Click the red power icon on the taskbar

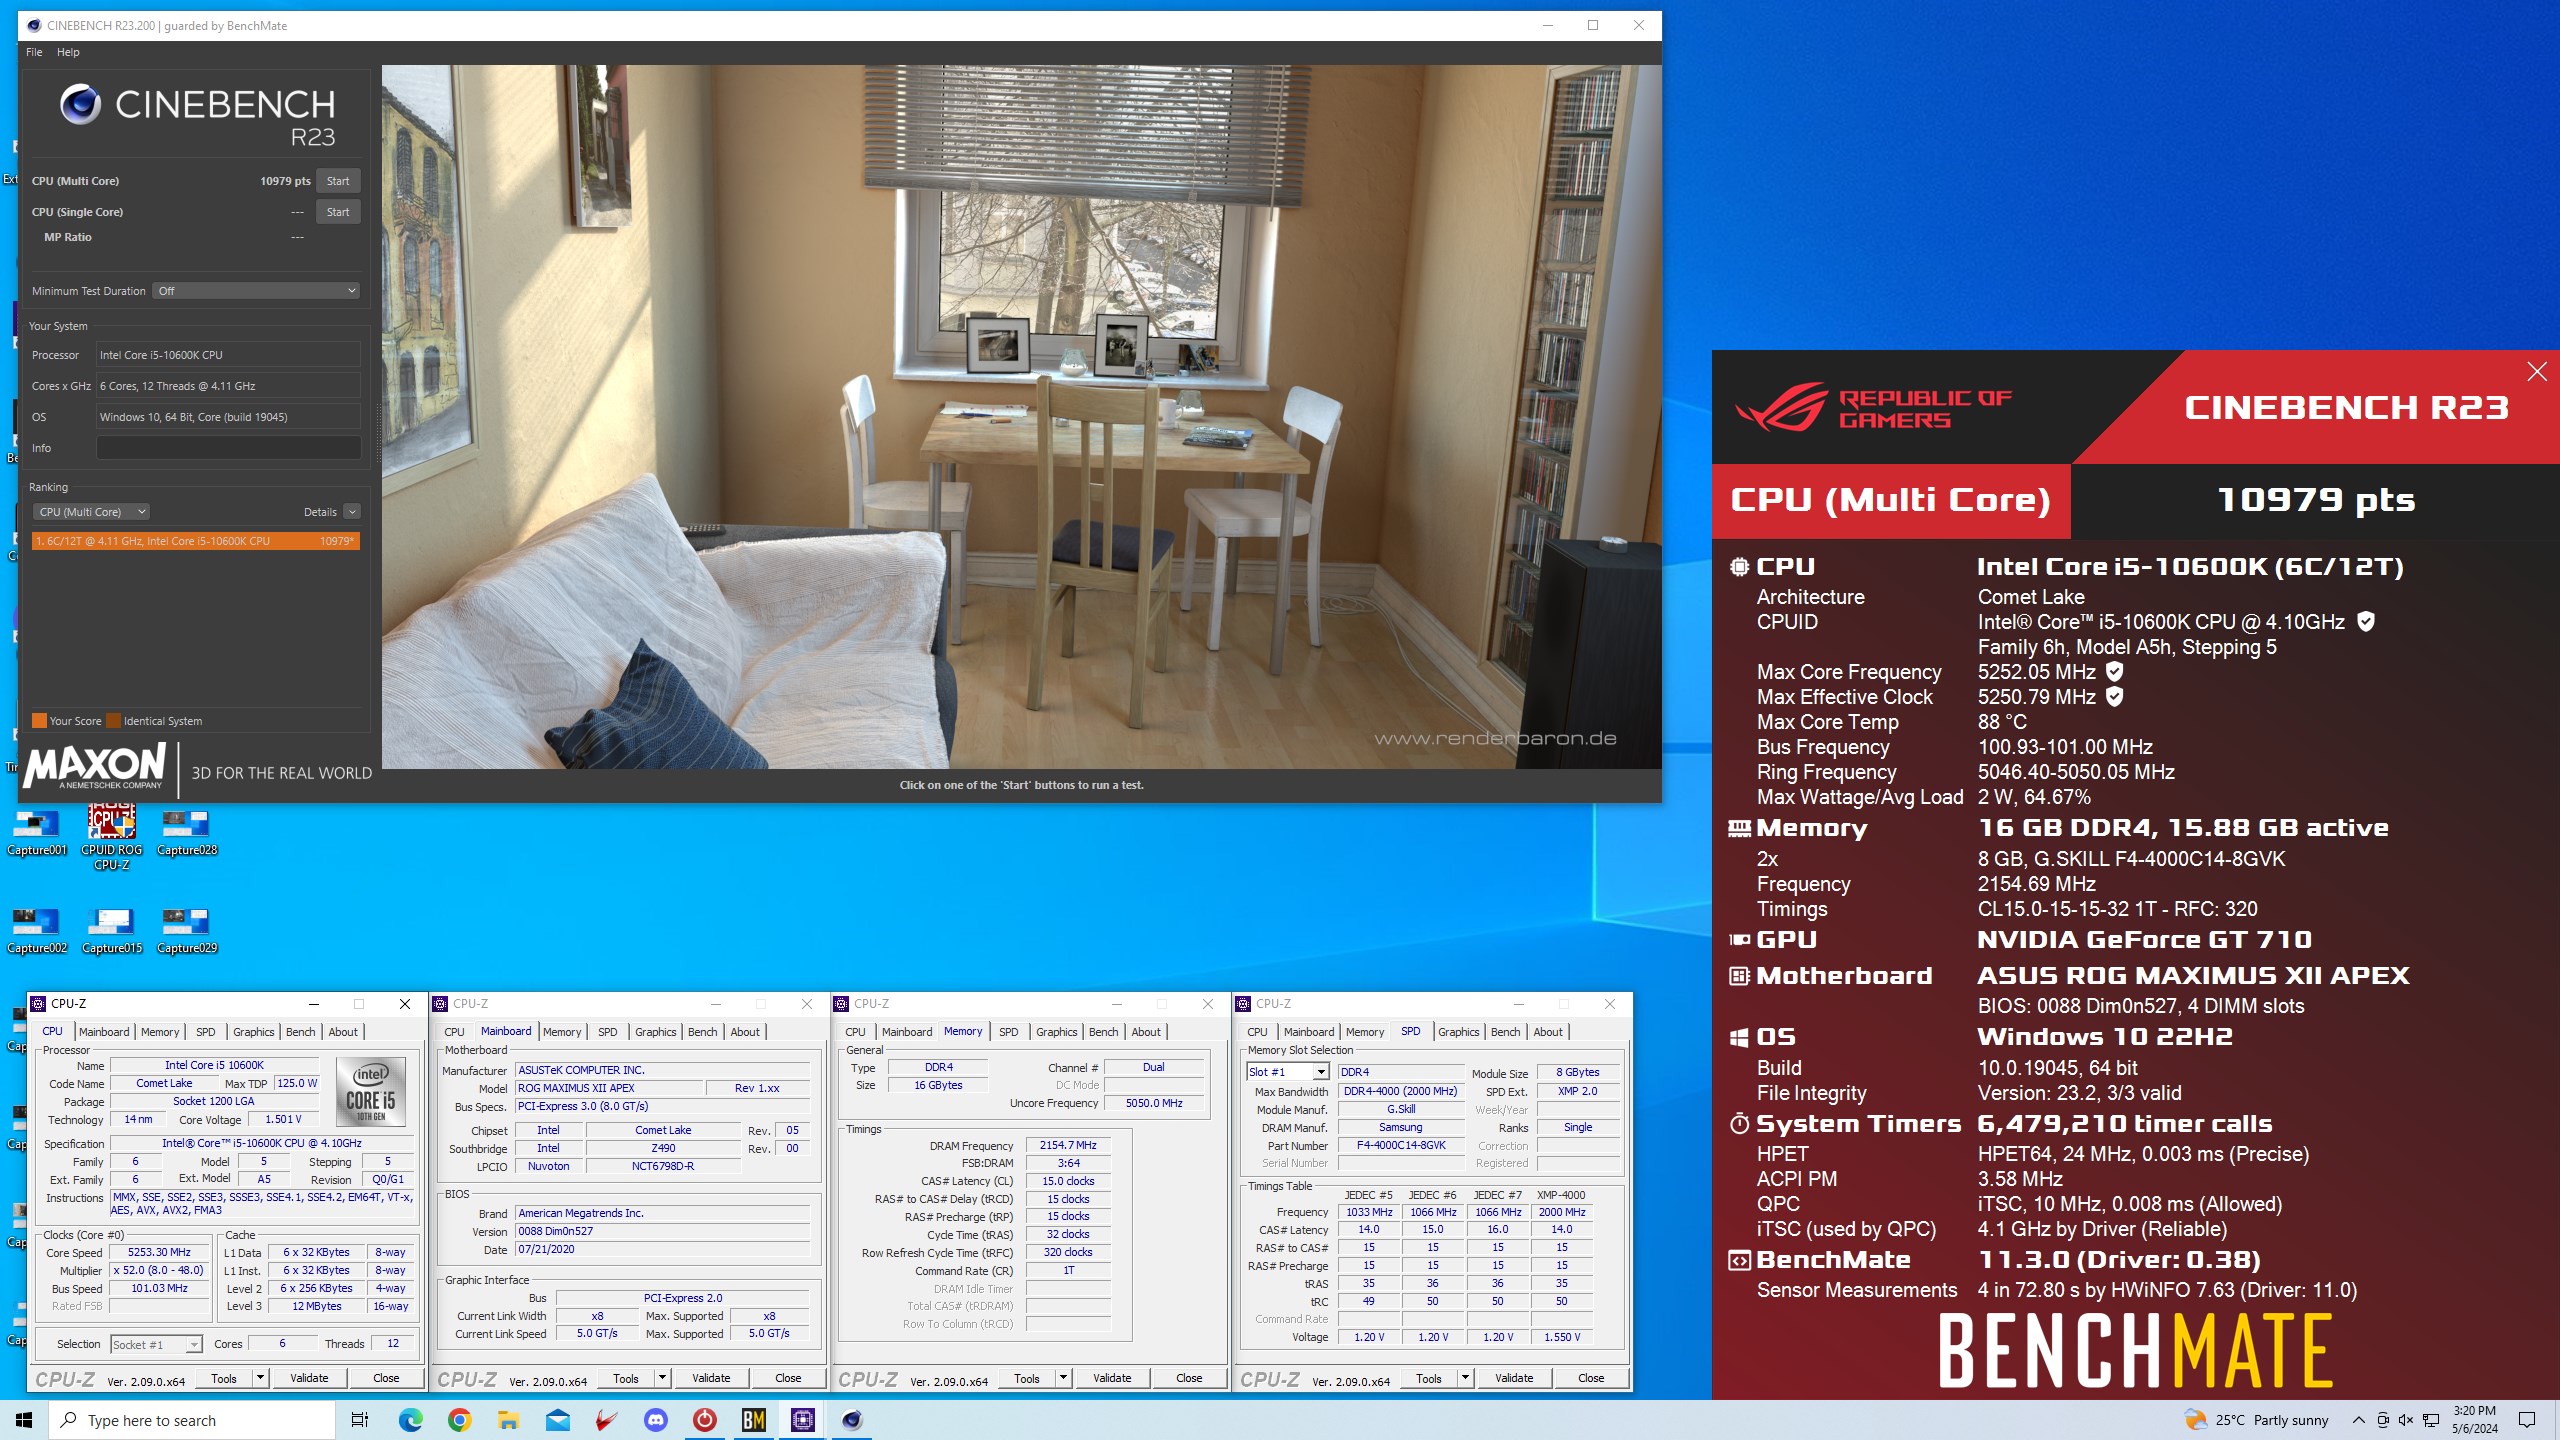704,1420
